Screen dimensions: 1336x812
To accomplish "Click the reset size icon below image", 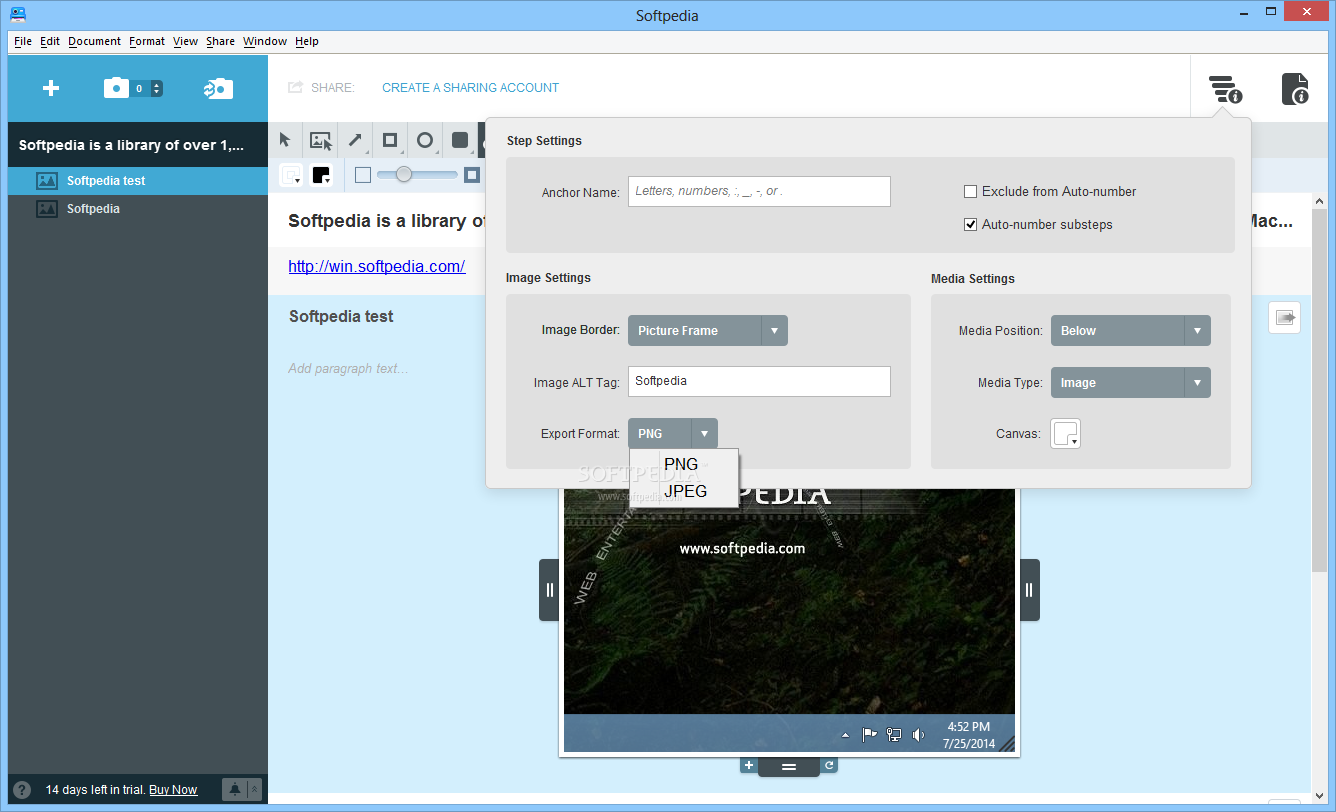I will [829, 766].
